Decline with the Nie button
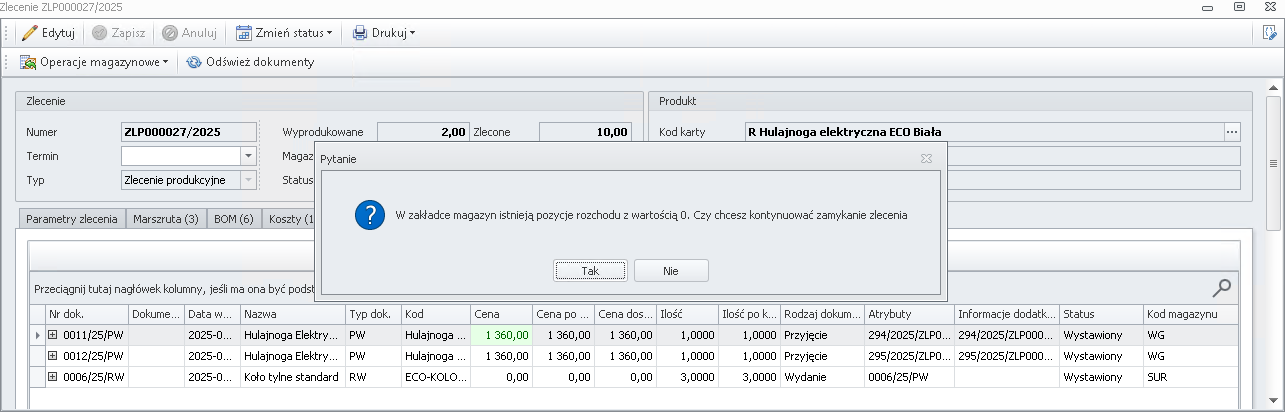 click(x=671, y=271)
